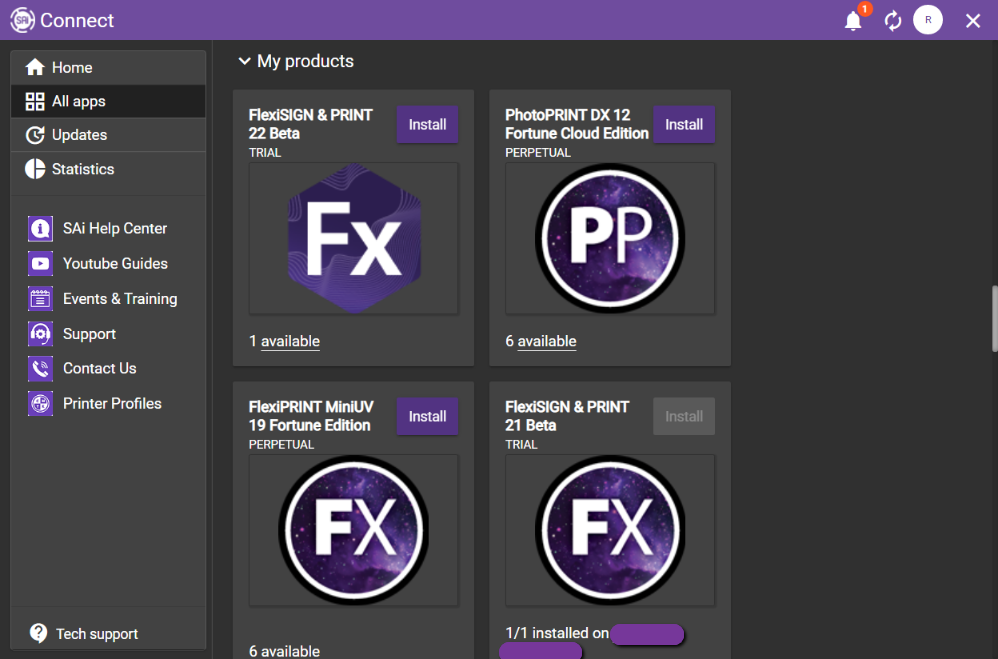
Task: Click the SAi Help Center info icon
Action: point(40,228)
